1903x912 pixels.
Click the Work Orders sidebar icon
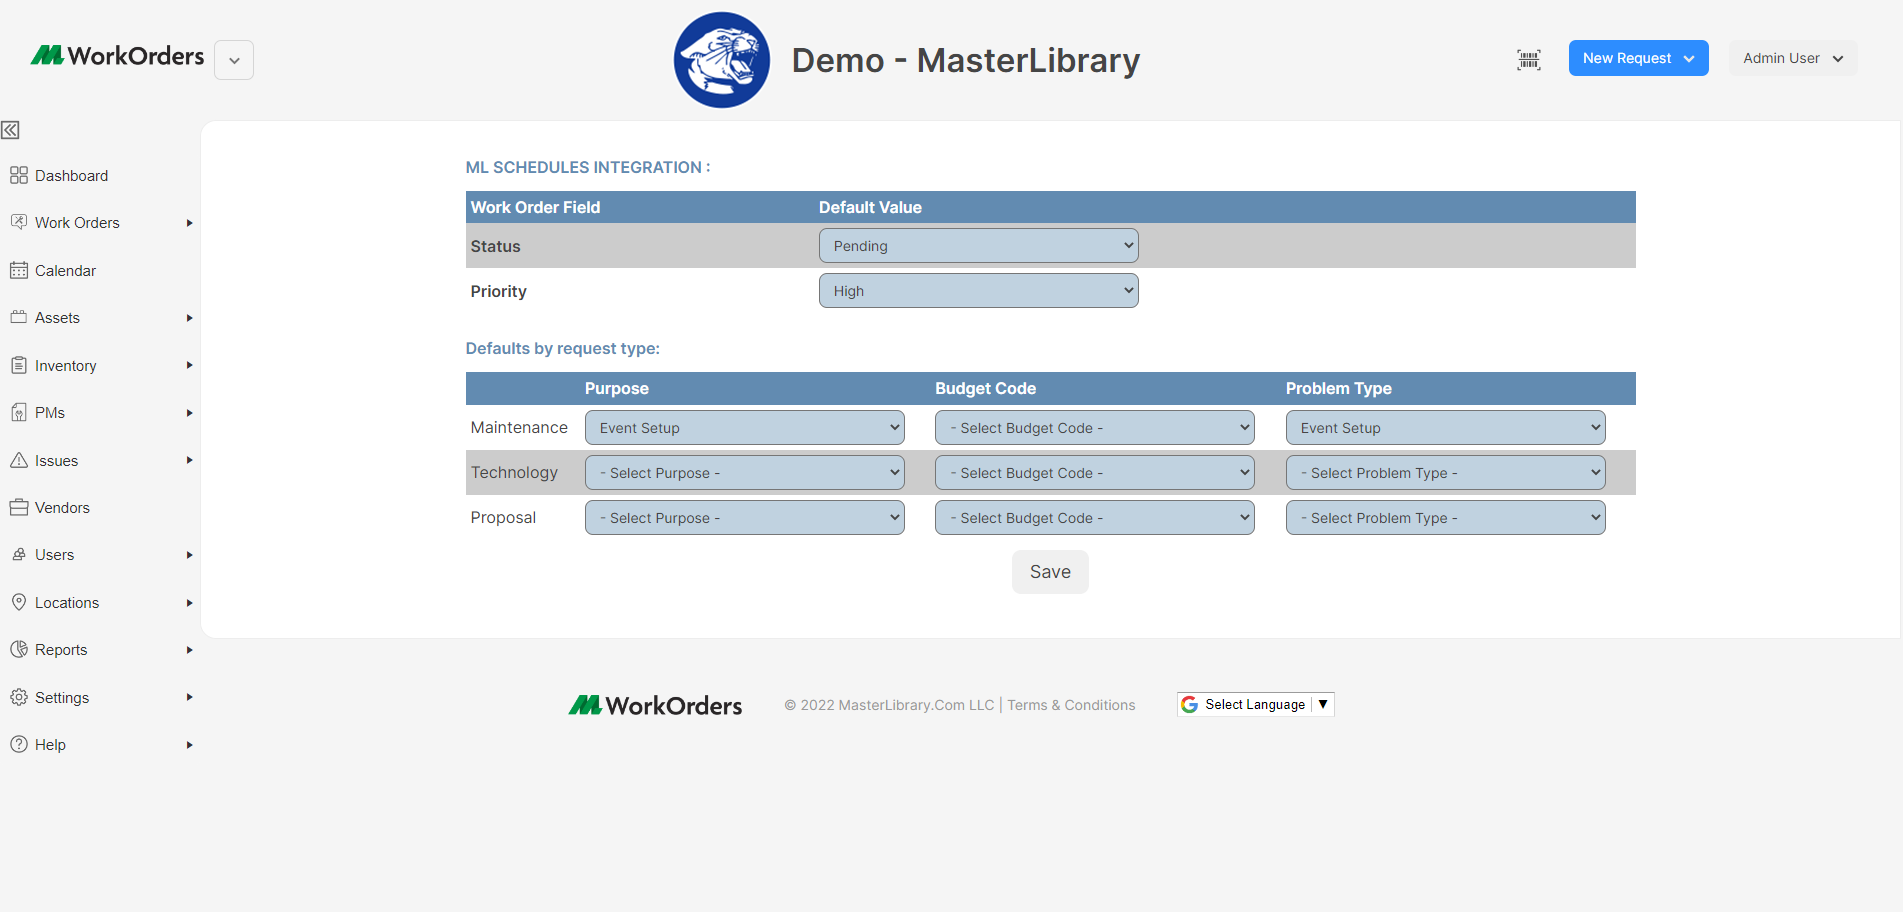(x=19, y=222)
